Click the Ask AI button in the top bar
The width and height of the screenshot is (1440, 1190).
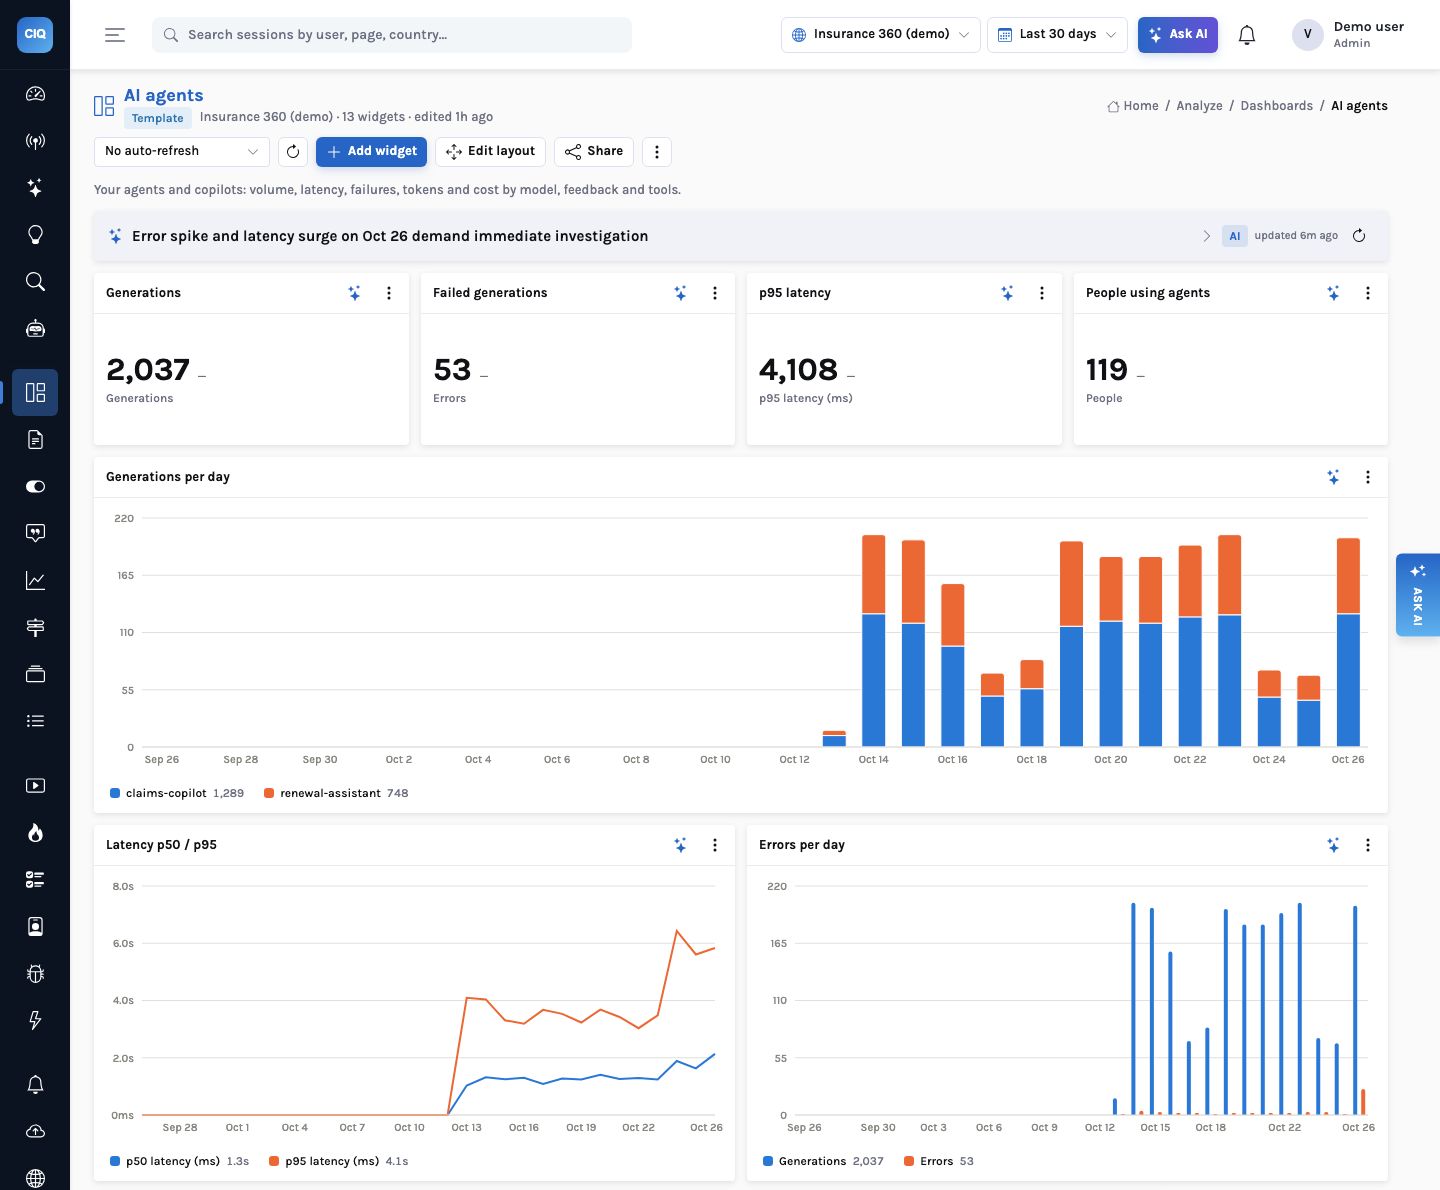(x=1178, y=35)
